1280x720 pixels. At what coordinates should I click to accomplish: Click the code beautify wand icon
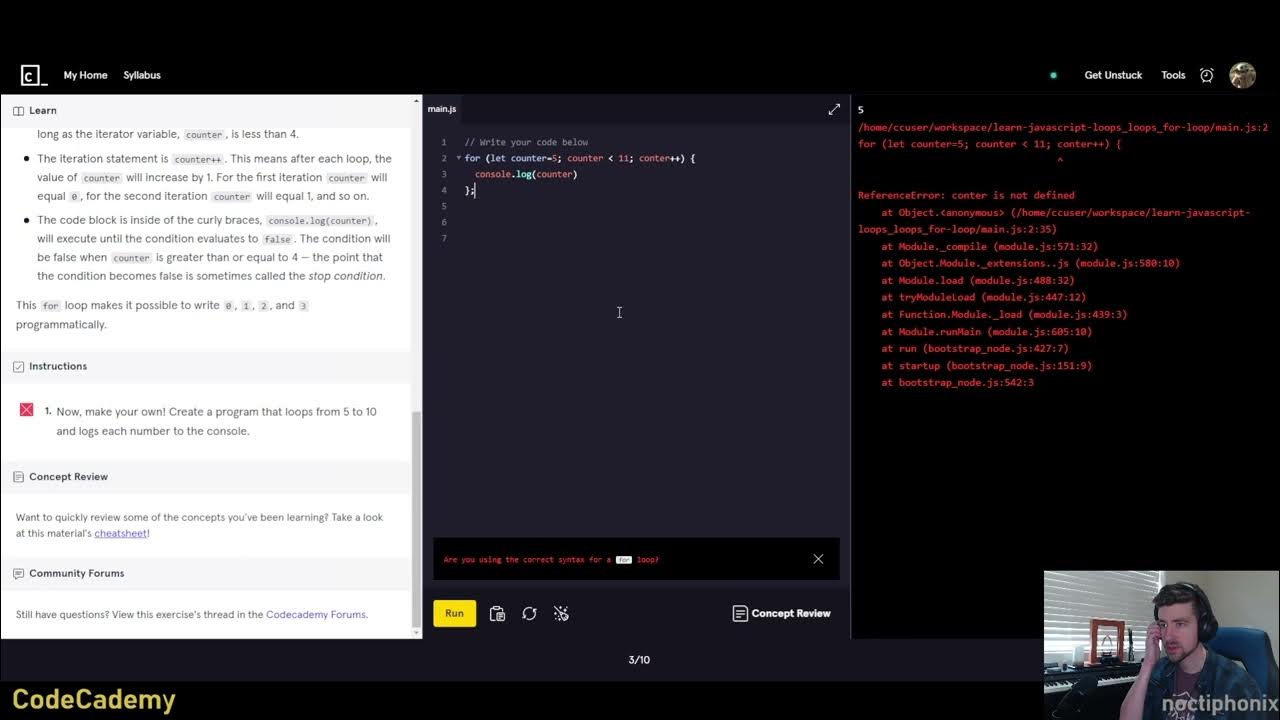(561, 614)
